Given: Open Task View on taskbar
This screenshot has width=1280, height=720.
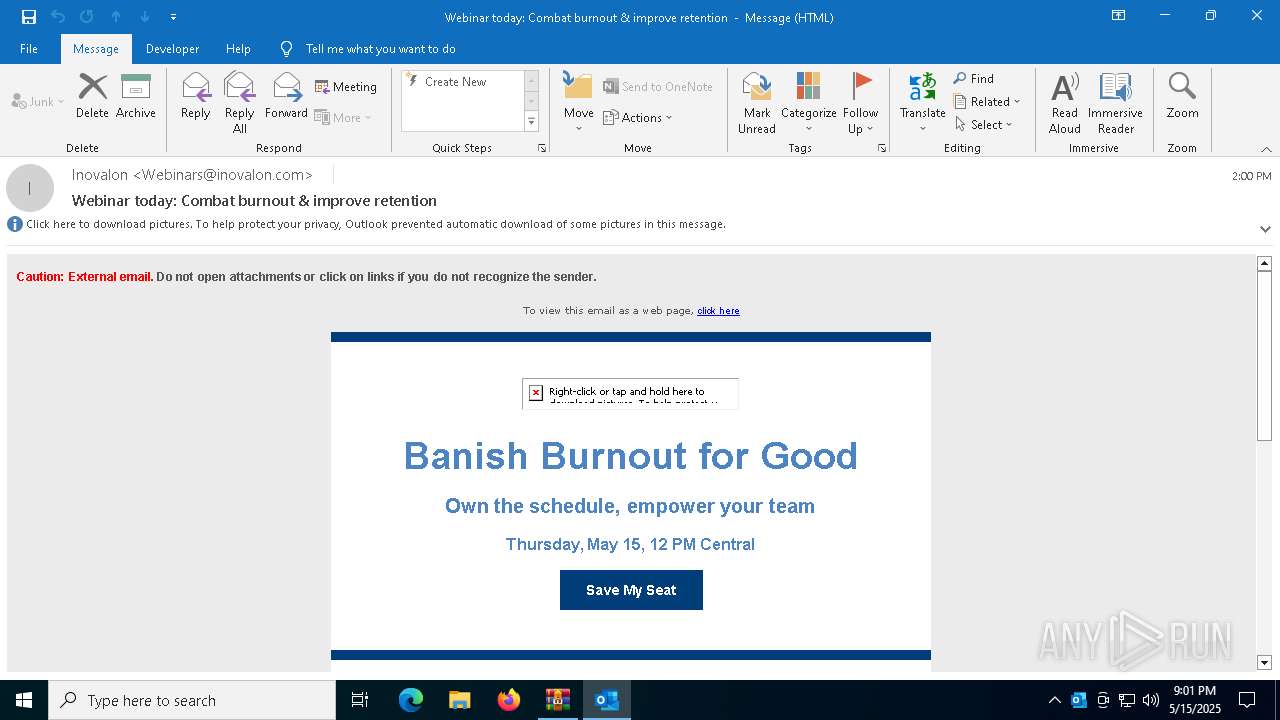Looking at the screenshot, I should (x=360, y=700).
